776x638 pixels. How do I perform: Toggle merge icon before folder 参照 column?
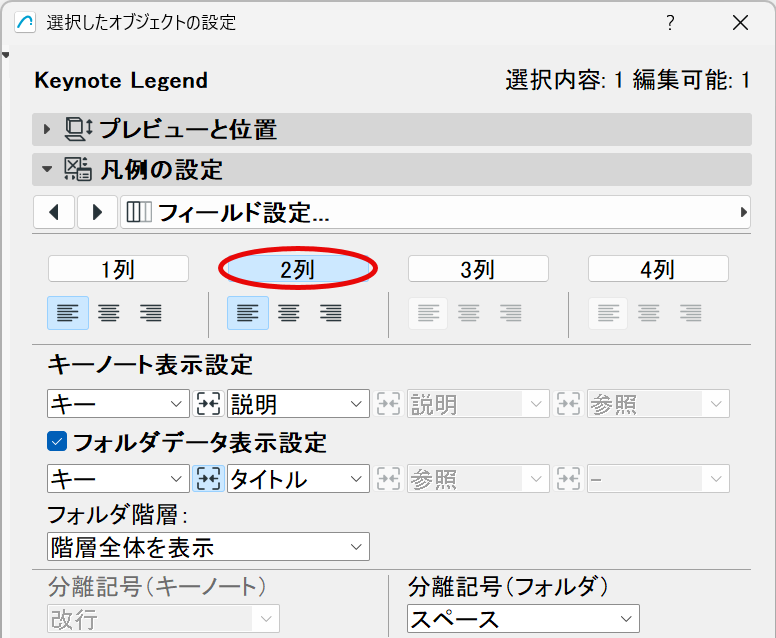(388, 479)
